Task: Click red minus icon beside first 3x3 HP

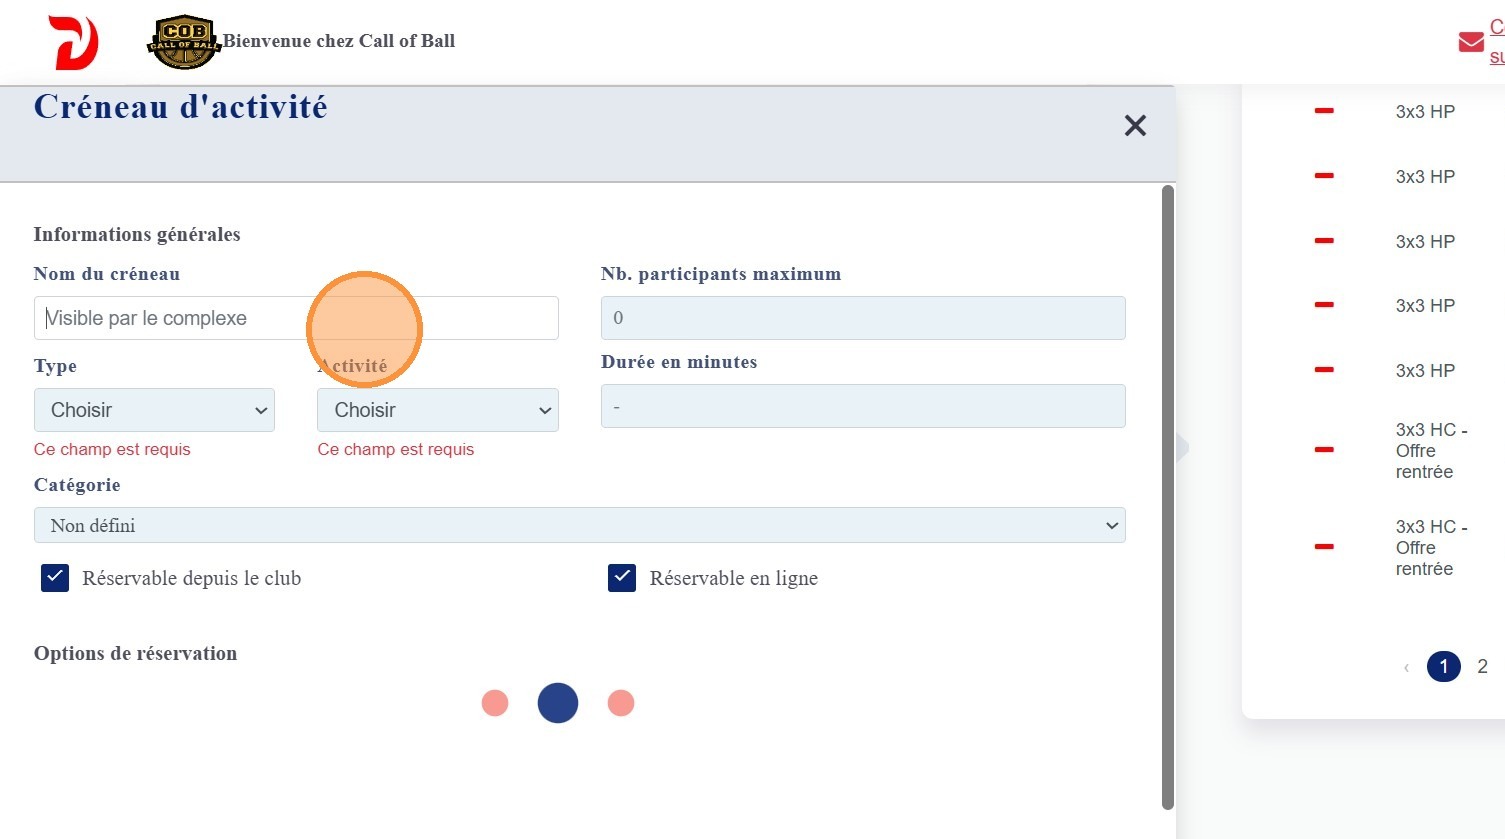Action: [1324, 111]
